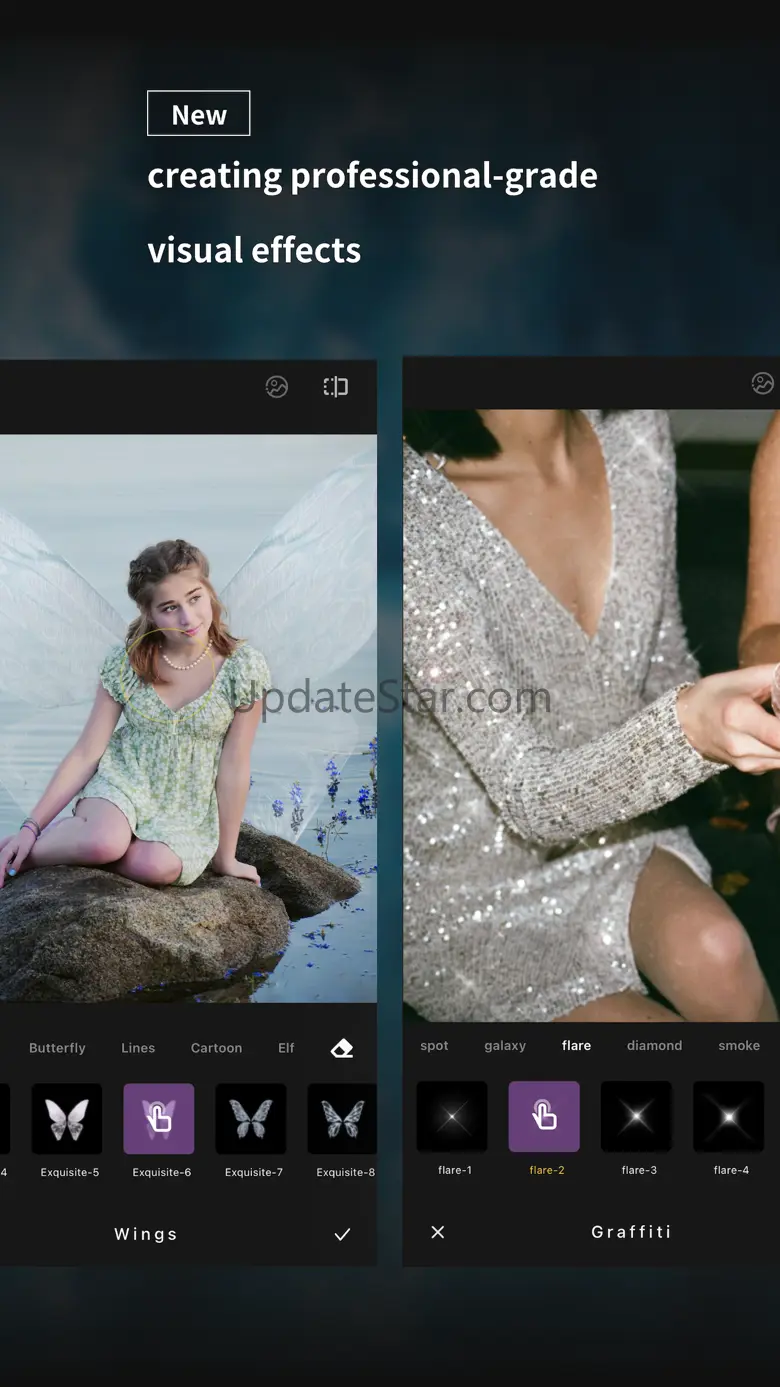Screen dimensions: 780x1387
Task: Switch to the Lines wings tab
Action: [x=138, y=1048]
